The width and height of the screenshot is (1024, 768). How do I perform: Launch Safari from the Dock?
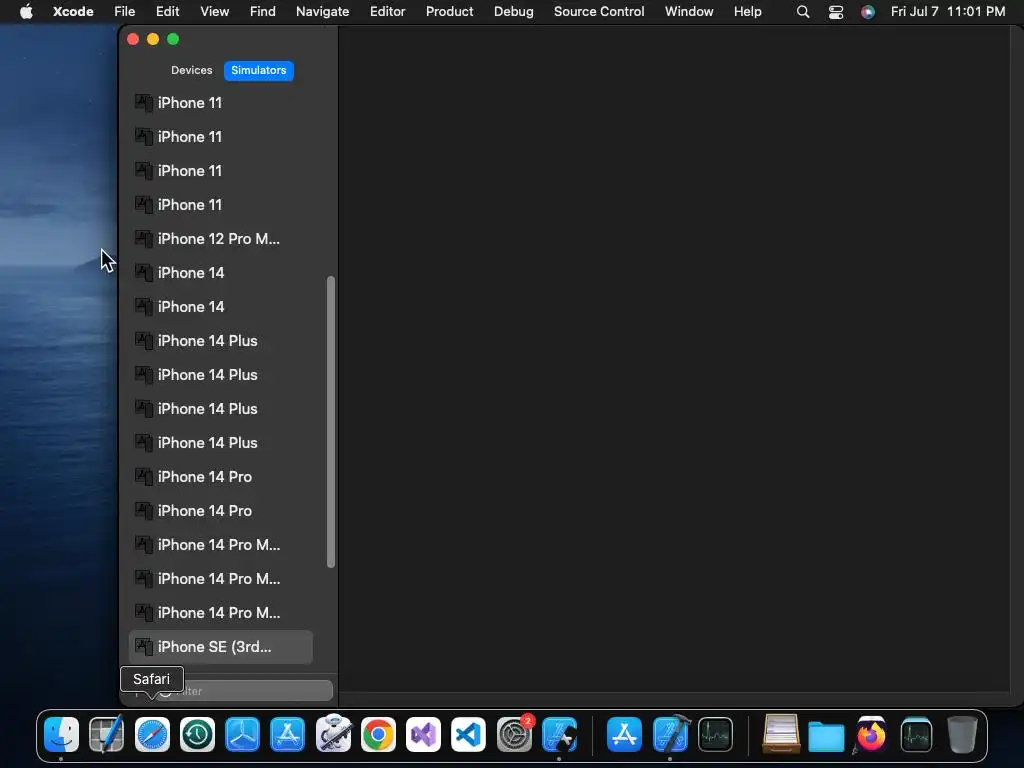tap(152, 735)
